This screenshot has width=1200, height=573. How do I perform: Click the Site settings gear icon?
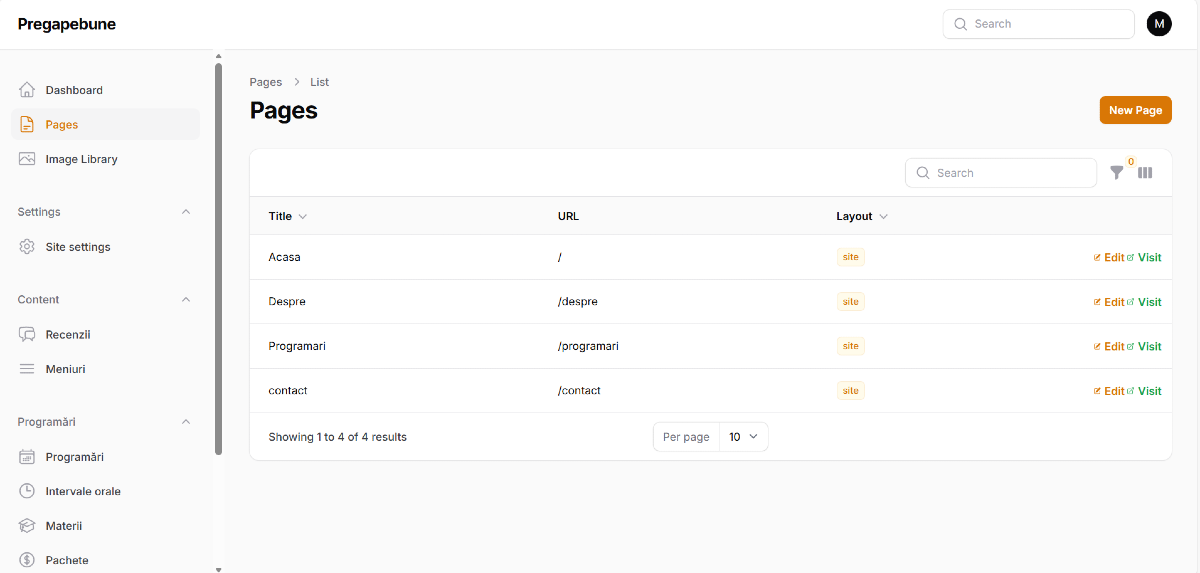27,247
